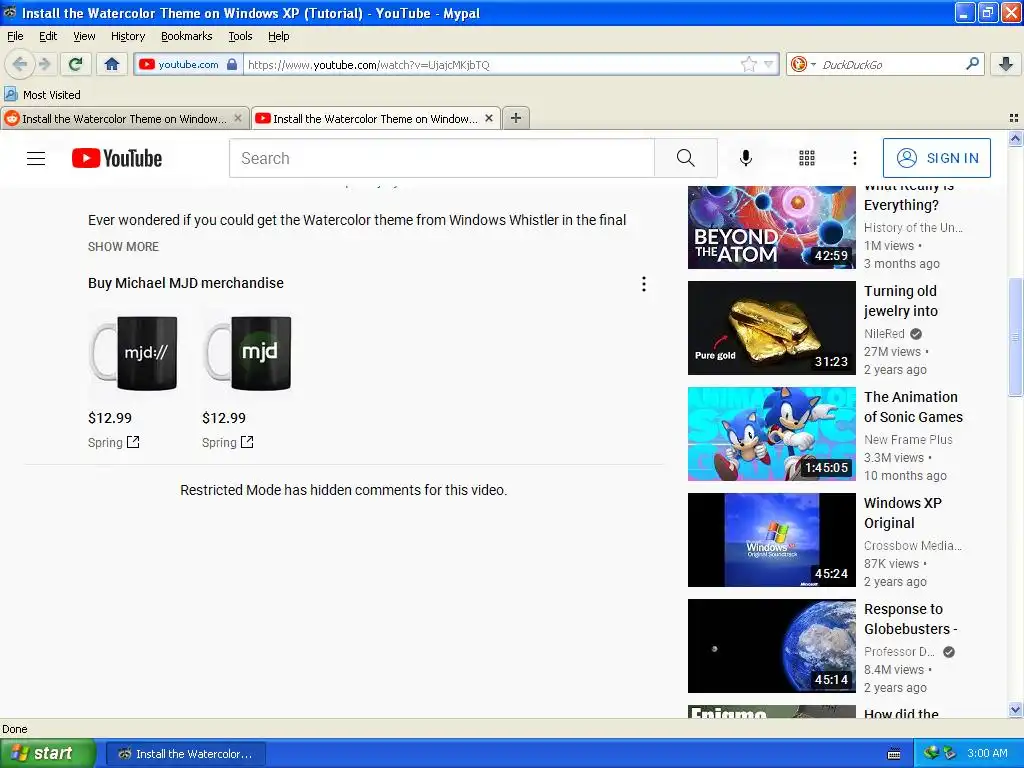Click the Buy Michael MJD merchandise heading
This screenshot has height=768, width=1024.
click(x=186, y=283)
